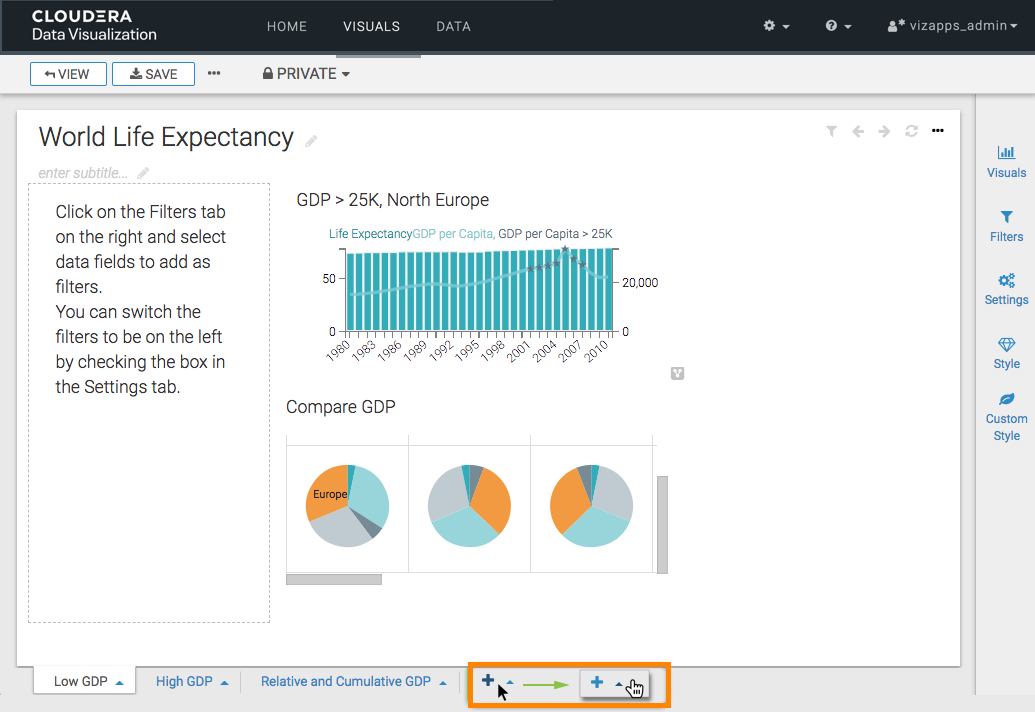Expand the PRIVATE visibility dropdown
This screenshot has width=1035, height=712.
306,74
